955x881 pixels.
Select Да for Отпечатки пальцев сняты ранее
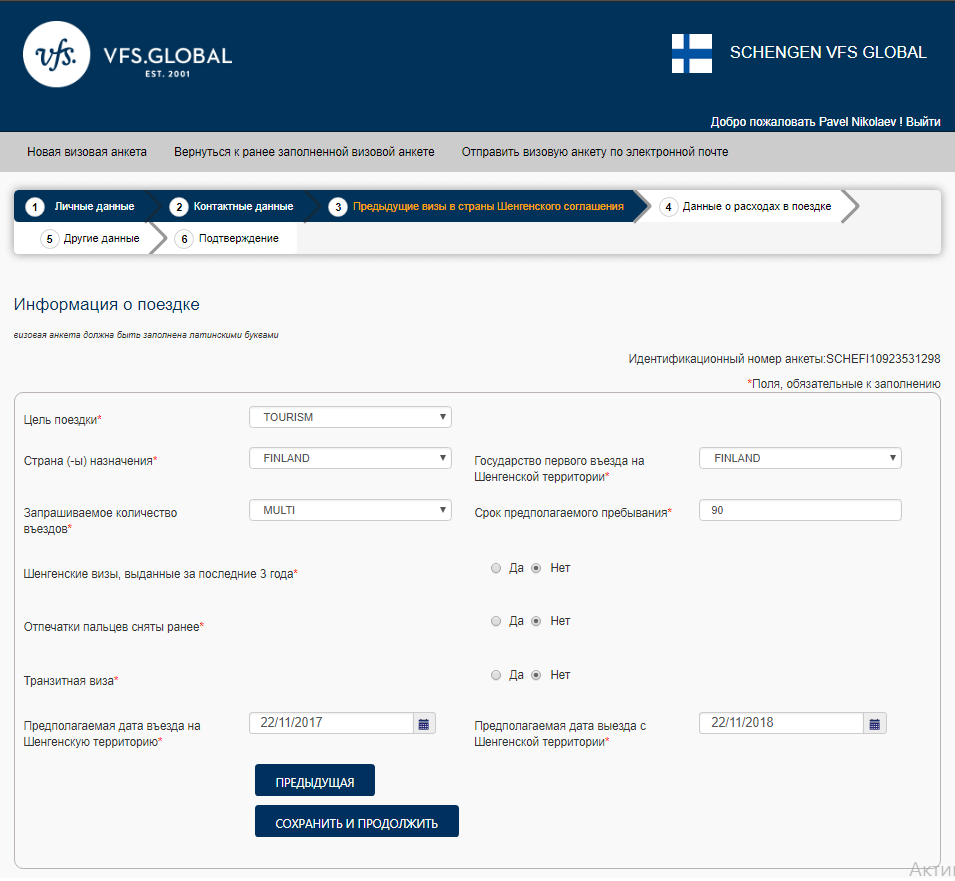(x=496, y=621)
